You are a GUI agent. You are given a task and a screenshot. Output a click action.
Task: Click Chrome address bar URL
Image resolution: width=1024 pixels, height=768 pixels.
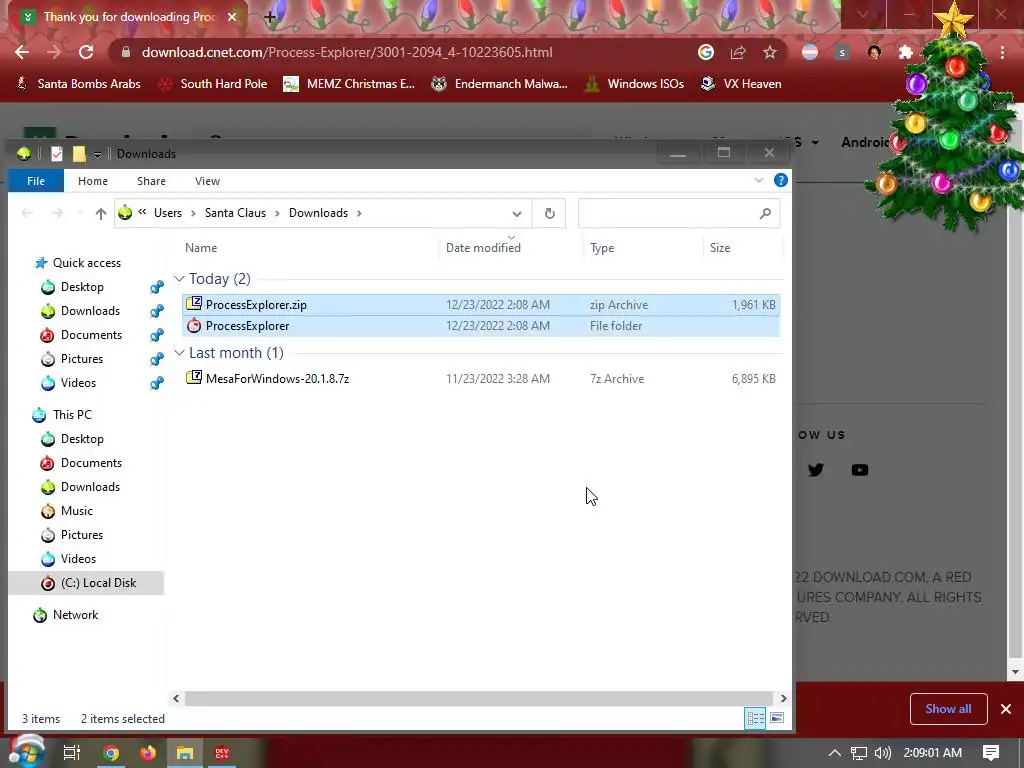click(347, 52)
